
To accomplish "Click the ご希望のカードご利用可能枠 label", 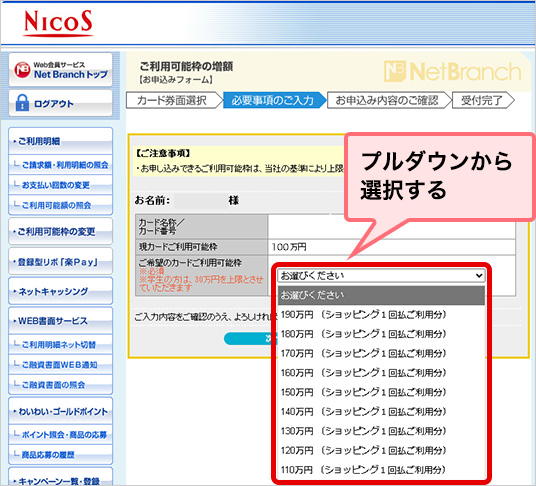I will pyautogui.click(x=190, y=262).
